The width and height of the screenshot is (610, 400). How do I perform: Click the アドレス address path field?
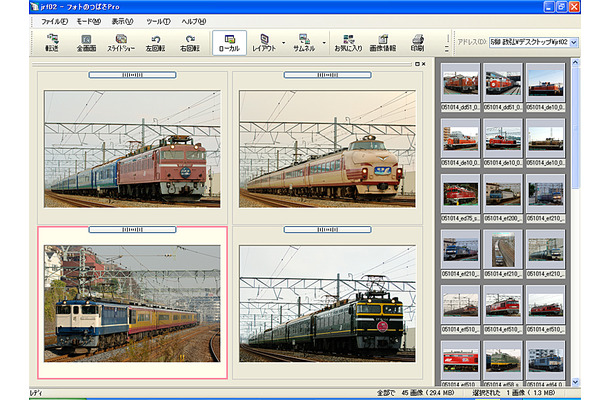point(529,42)
